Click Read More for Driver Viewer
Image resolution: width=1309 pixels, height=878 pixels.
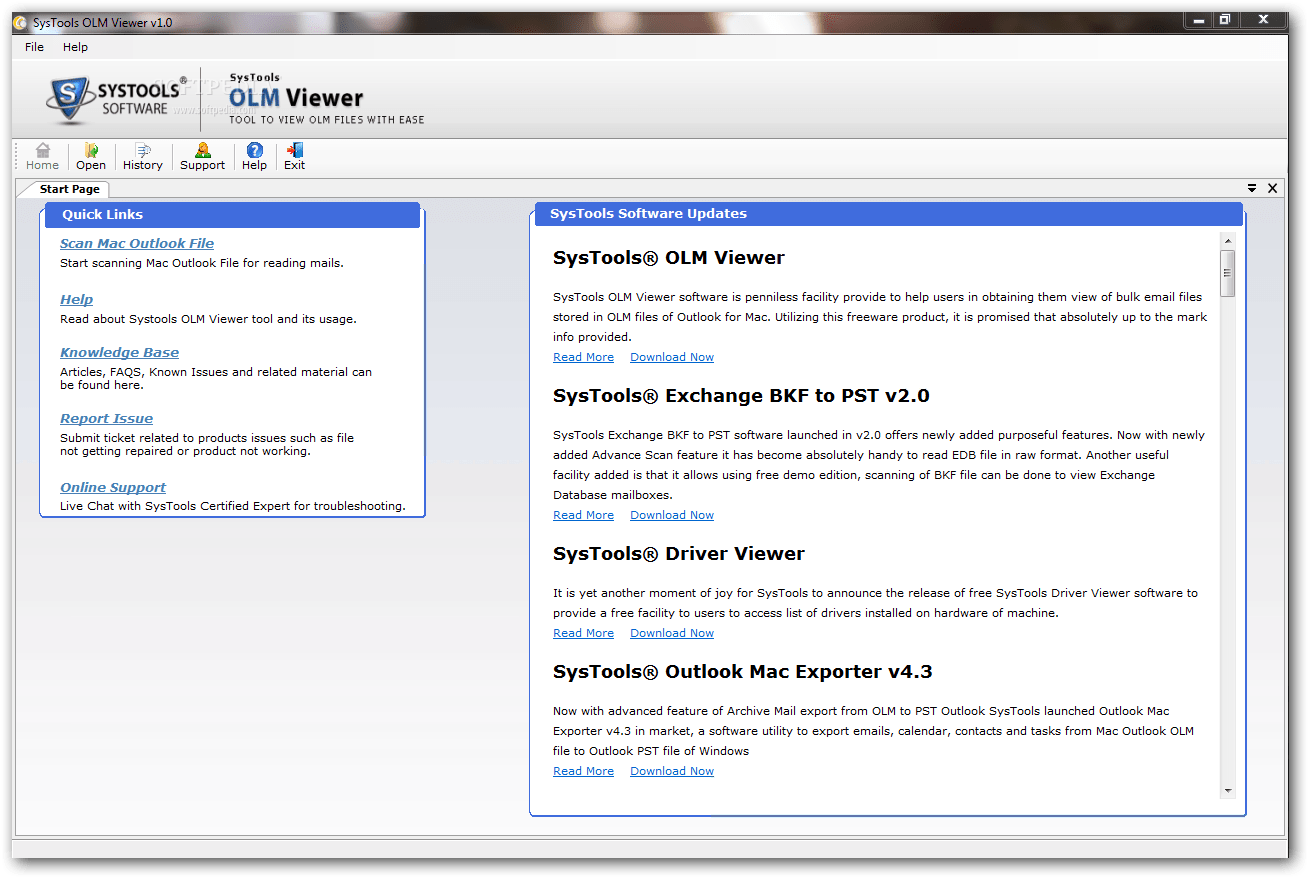coord(583,632)
